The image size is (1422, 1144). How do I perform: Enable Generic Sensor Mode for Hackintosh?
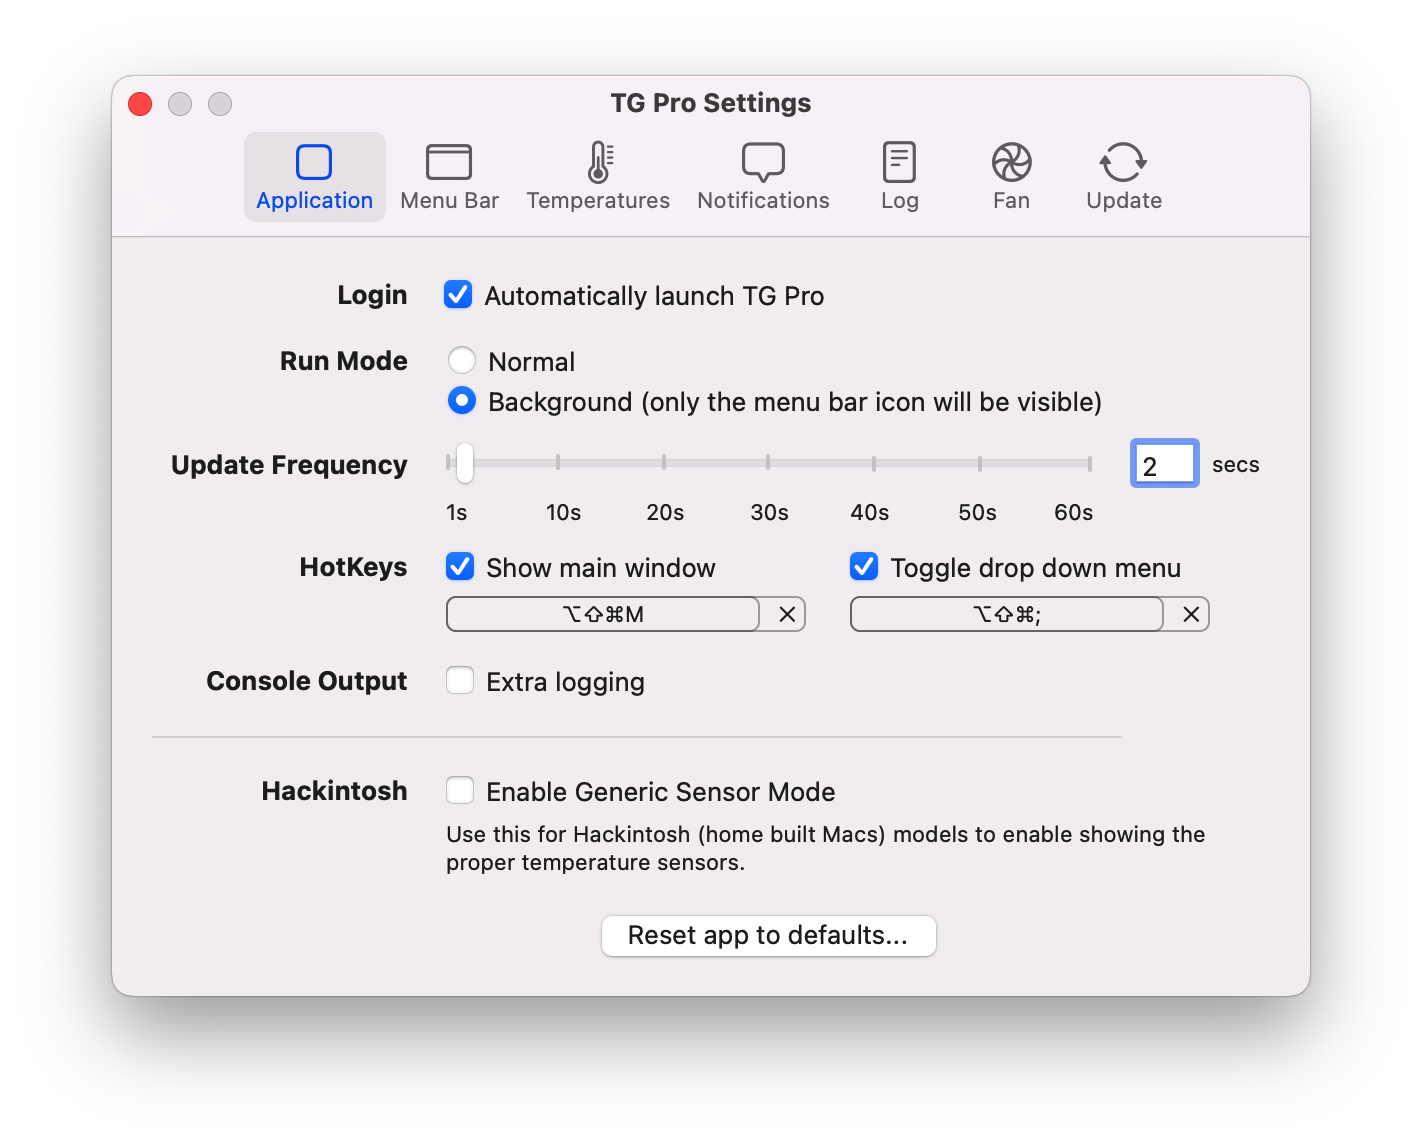[460, 790]
